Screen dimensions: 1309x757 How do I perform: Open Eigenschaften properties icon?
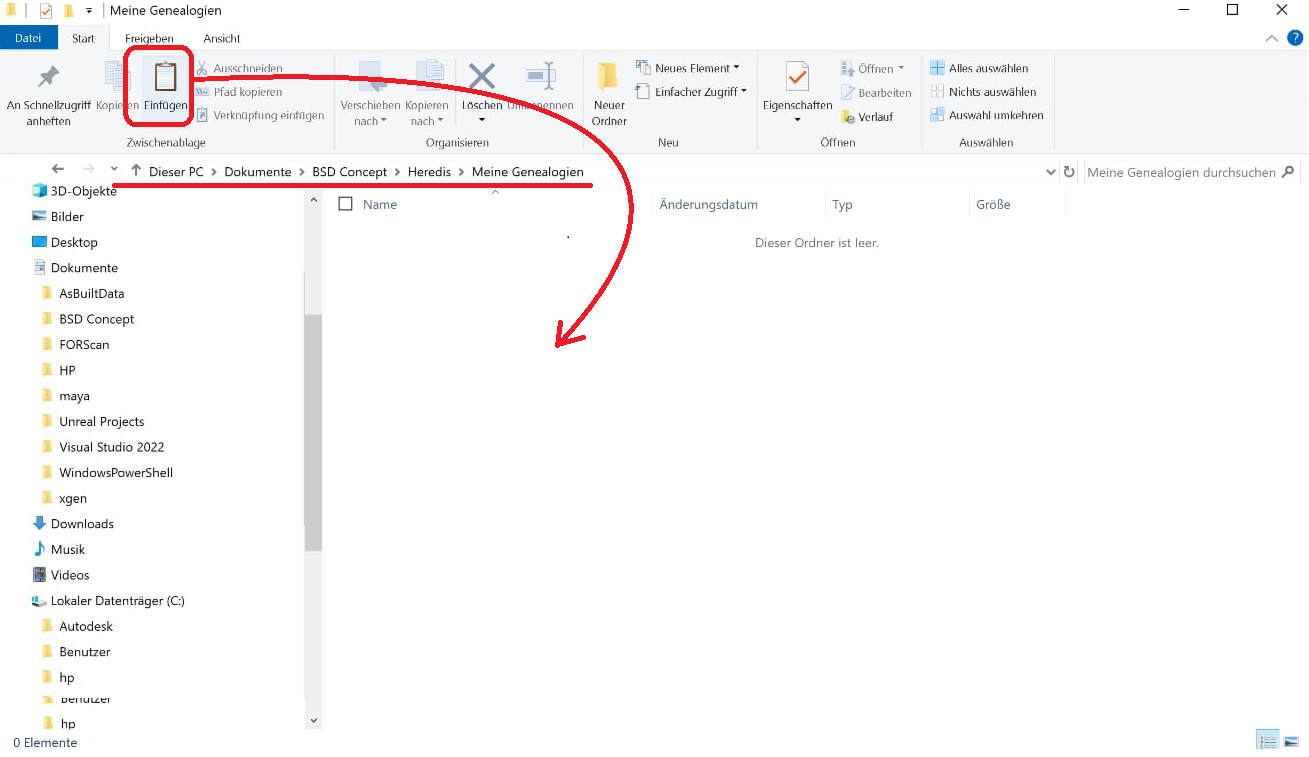tap(797, 77)
